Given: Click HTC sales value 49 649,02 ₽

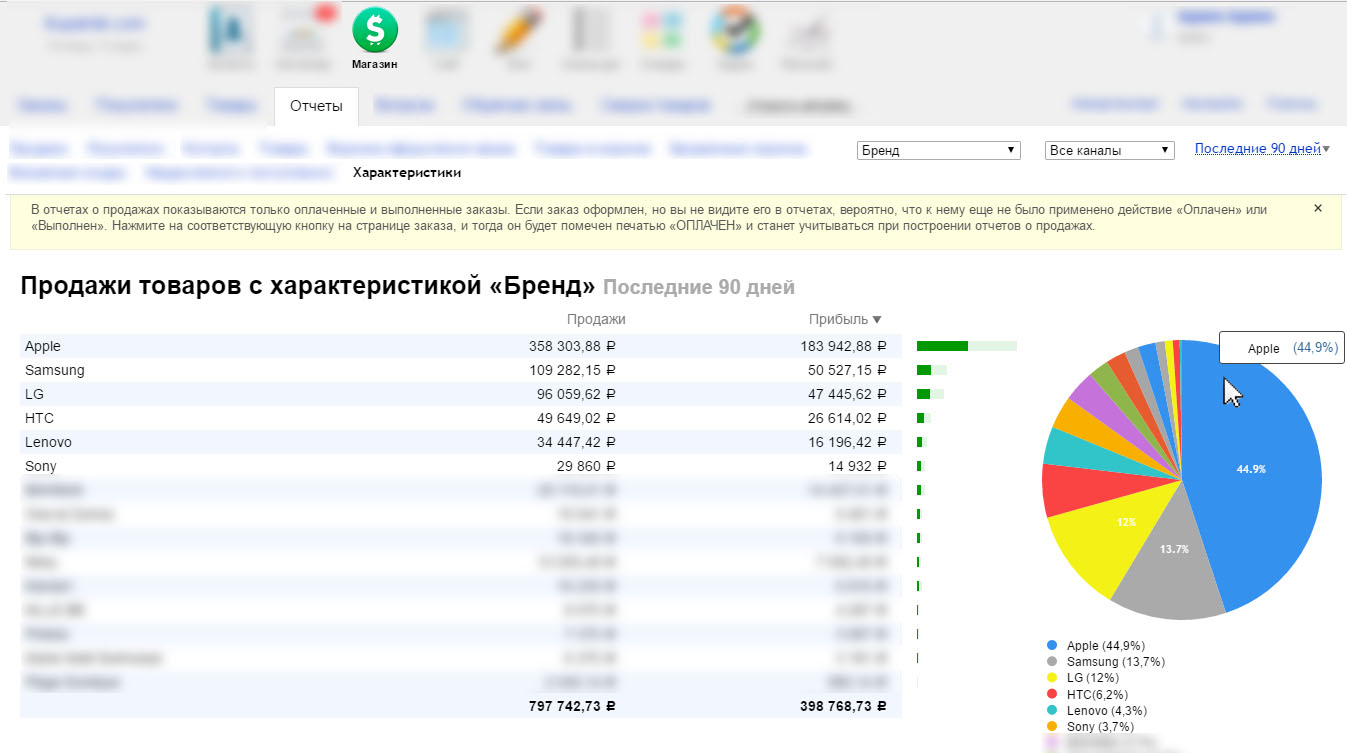Looking at the screenshot, I should pos(576,418).
